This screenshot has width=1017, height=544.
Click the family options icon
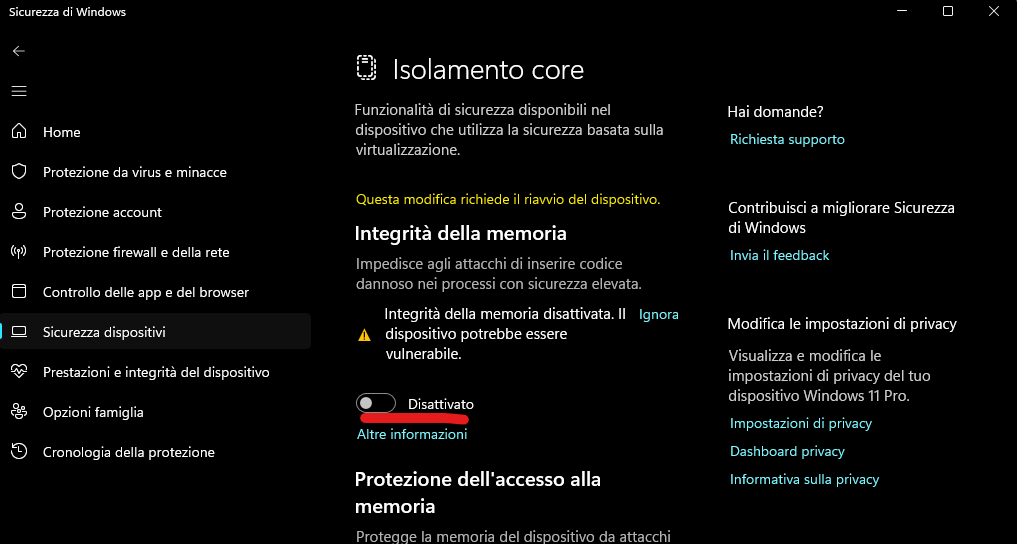(19, 412)
